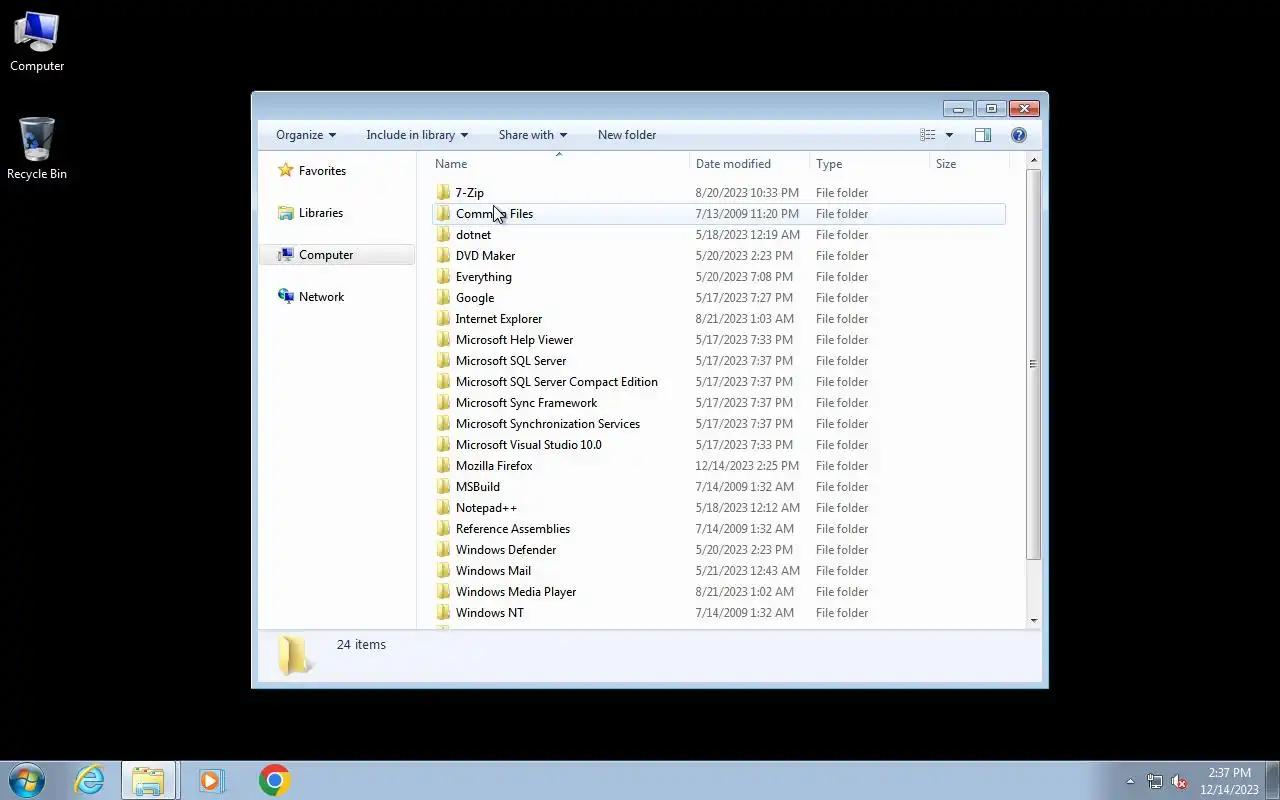Select the Microsoft Help Viewer folder name
The width and height of the screenshot is (1280, 800).
514,339
